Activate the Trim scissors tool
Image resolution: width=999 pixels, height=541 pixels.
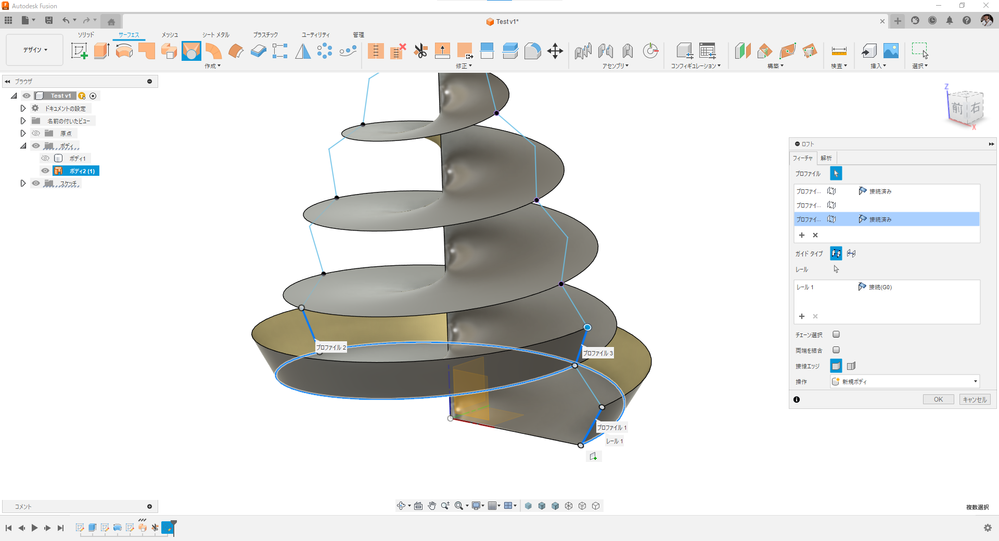coord(420,51)
